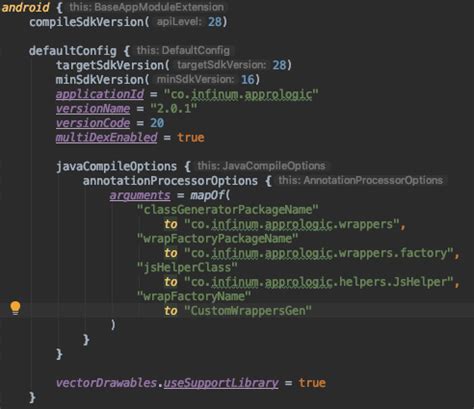
Task: Click the 'multiDexEnabled' property
Action: click(106, 138)
